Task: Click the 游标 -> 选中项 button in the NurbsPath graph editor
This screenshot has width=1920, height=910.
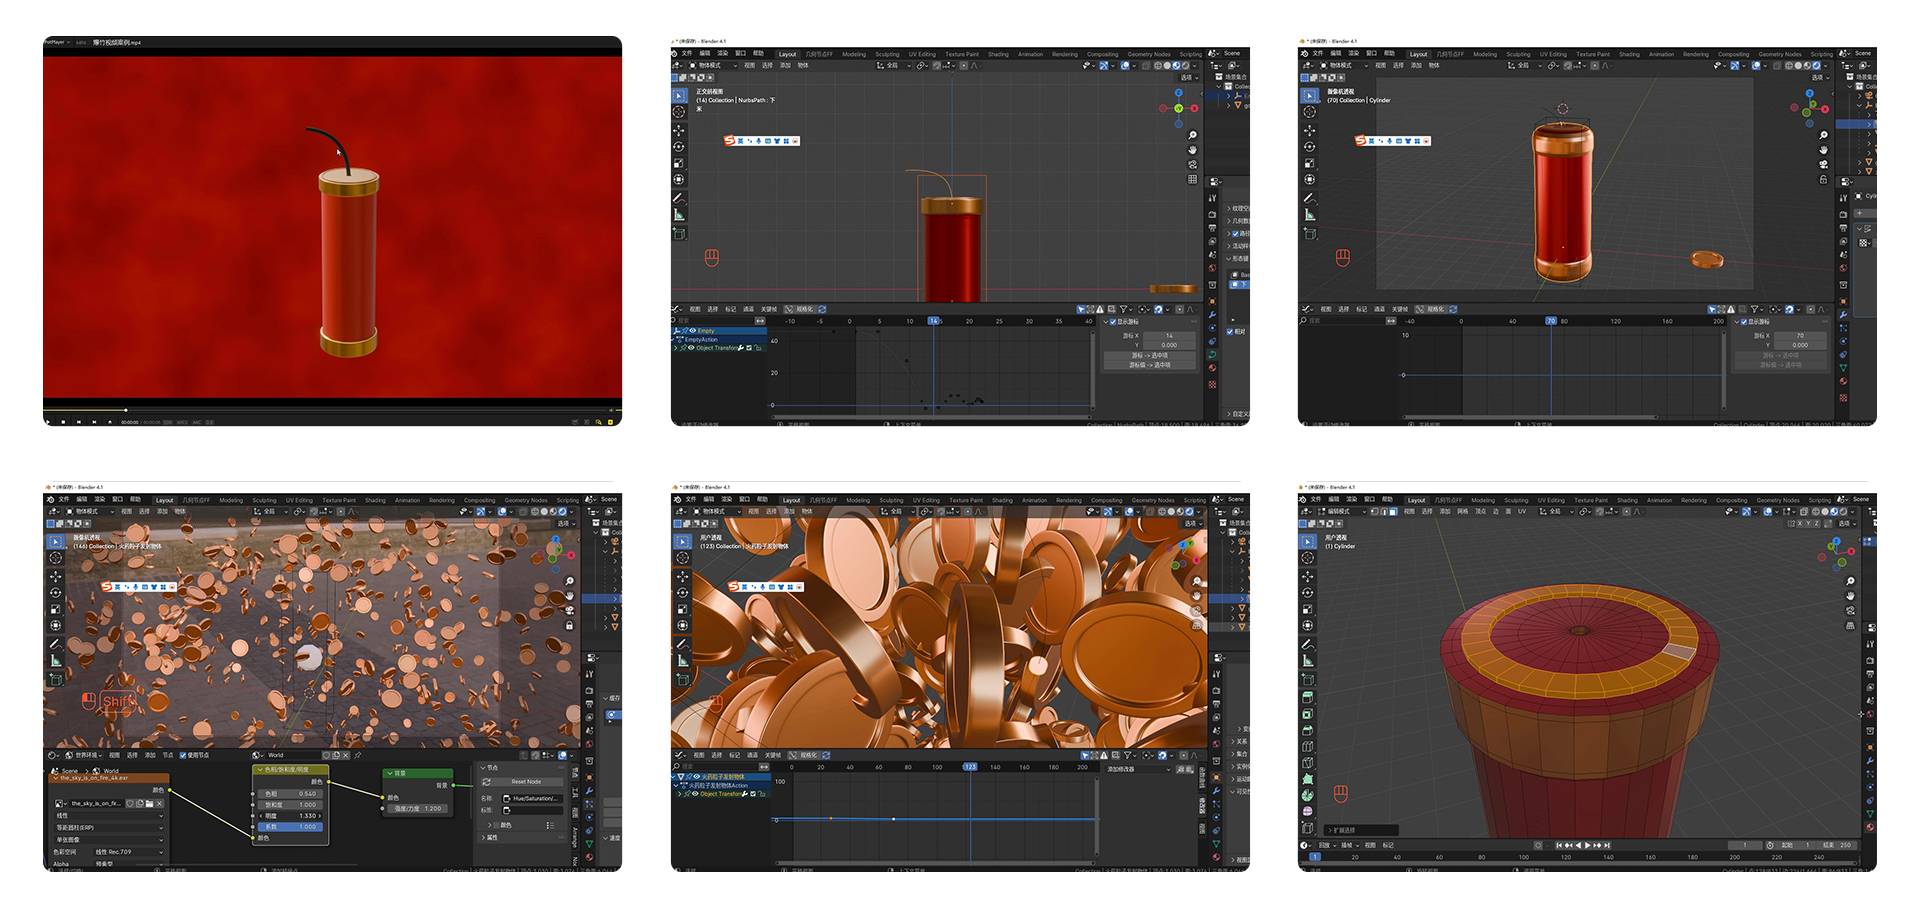Action: (x=1149, y=355)
